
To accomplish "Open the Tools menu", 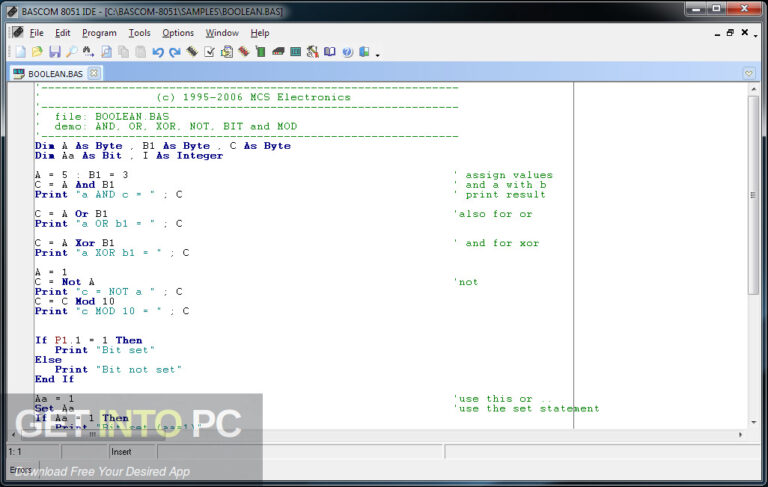I will 139,33.
